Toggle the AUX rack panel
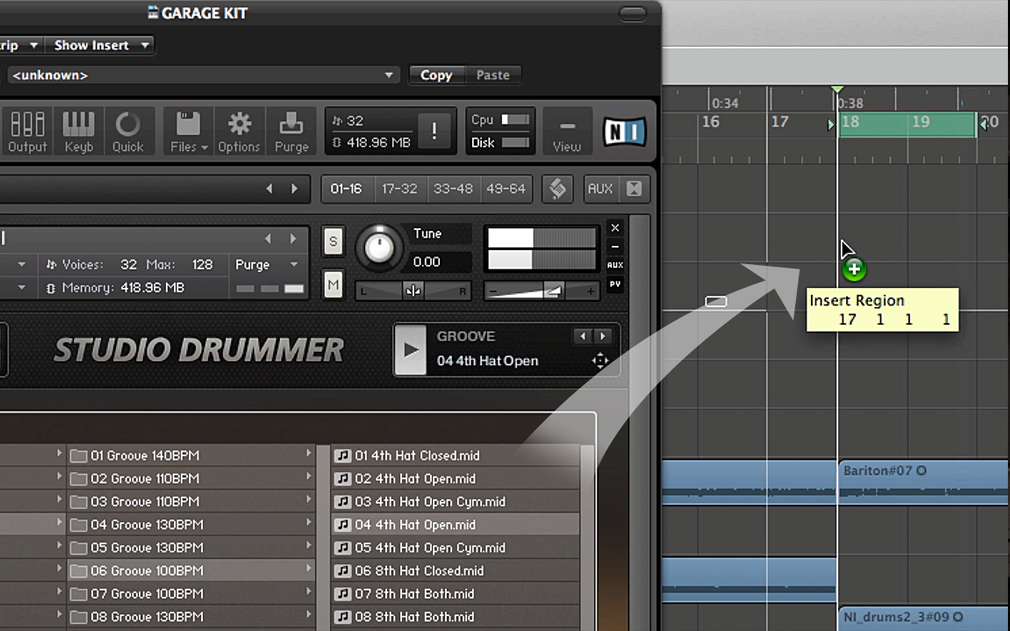The width and height of the screenshot is (1010, 631). tap(600, 189)
